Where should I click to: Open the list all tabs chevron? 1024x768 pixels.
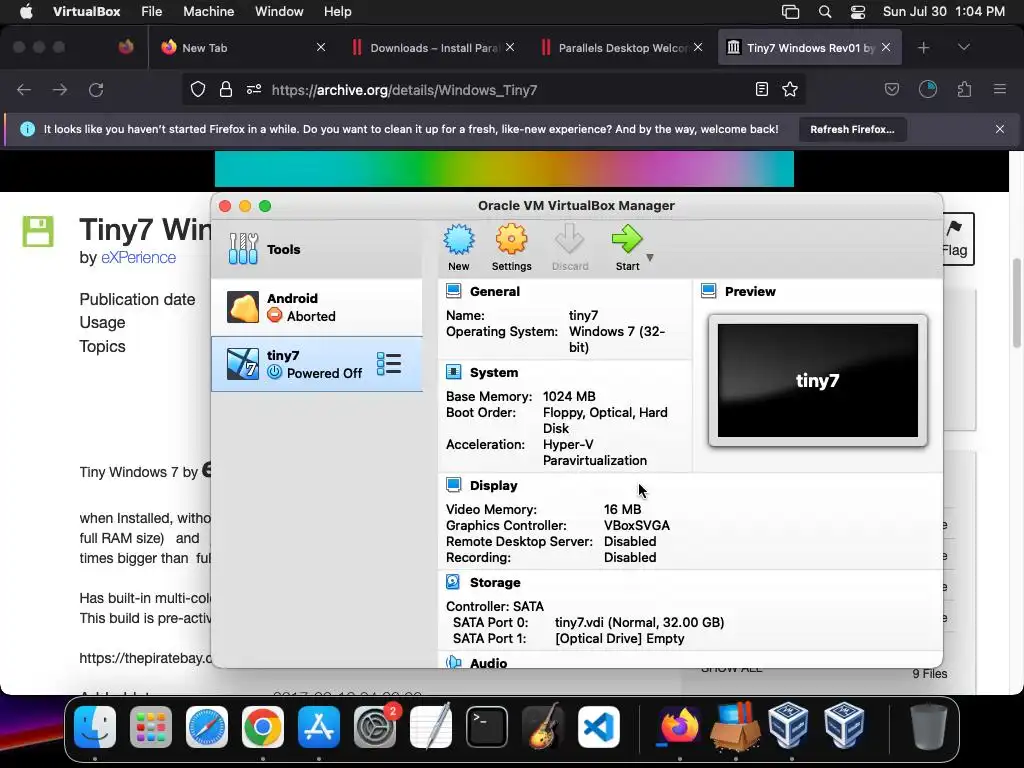point(964,47)
